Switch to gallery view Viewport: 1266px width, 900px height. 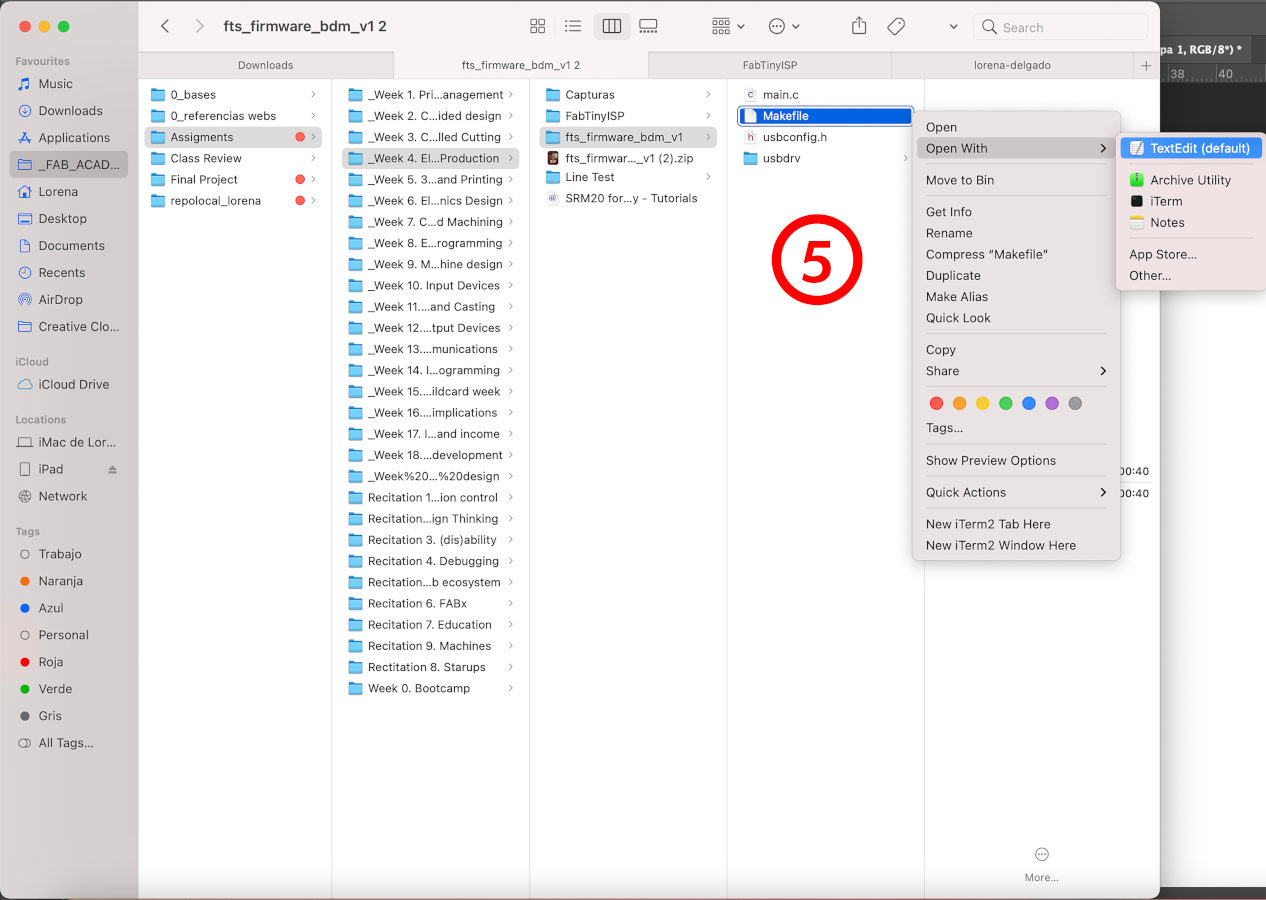coord(648,27)
